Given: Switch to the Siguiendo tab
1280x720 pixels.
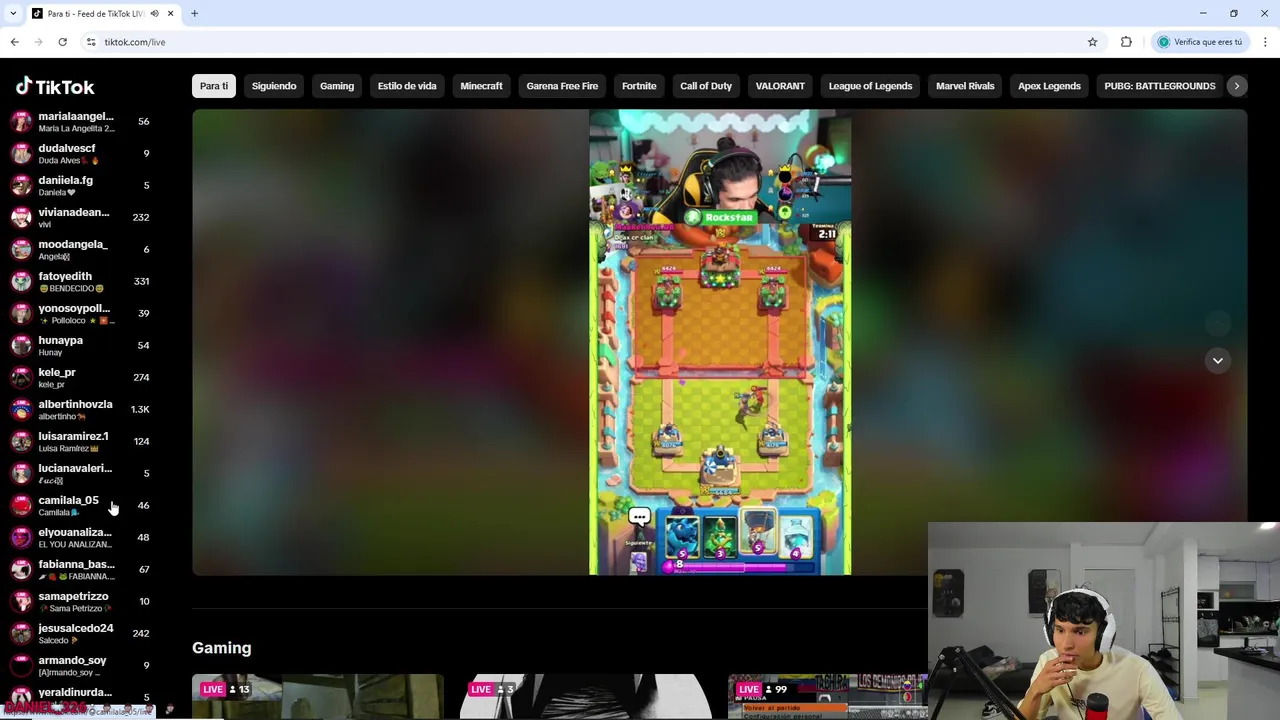Looking at the screenshot, I should [x=274, y=86].
